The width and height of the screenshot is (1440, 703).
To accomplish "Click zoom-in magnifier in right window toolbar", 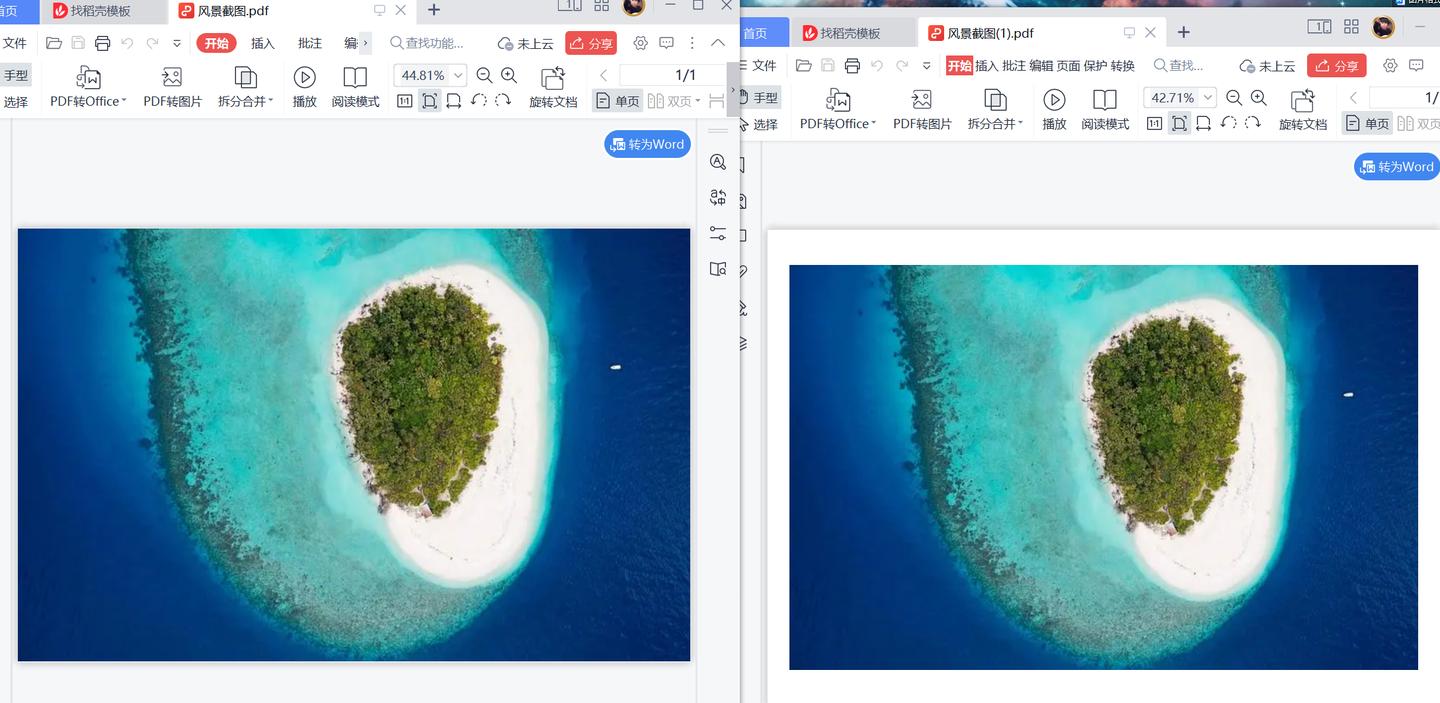I will [x=1259, y=98].
